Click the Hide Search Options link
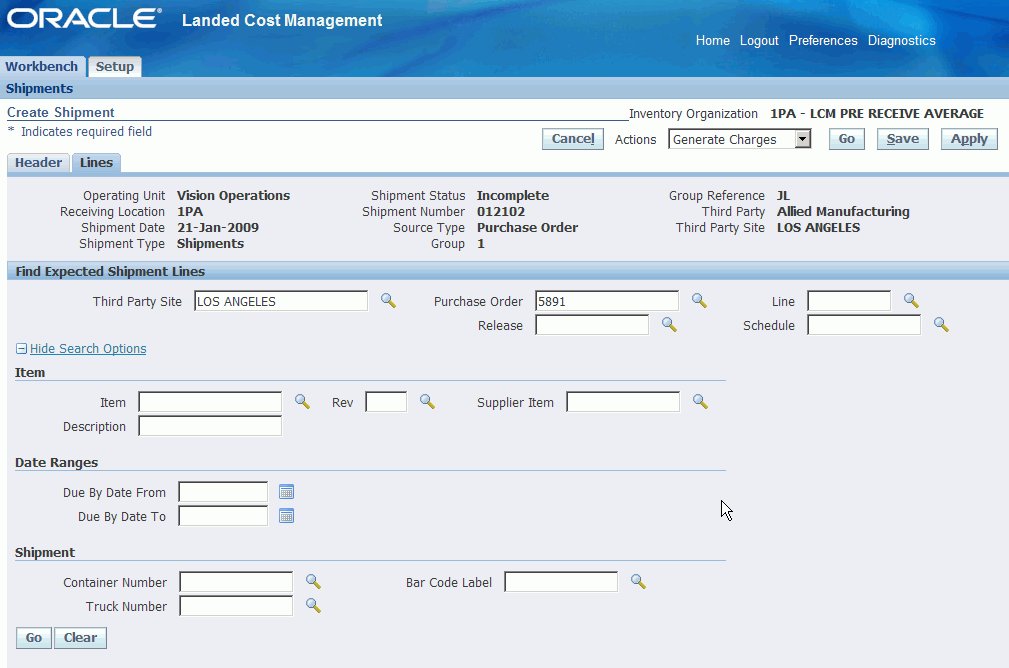The width and height of the screenshot is (1009, 668). pyautogui.click(x=88, y=349)
